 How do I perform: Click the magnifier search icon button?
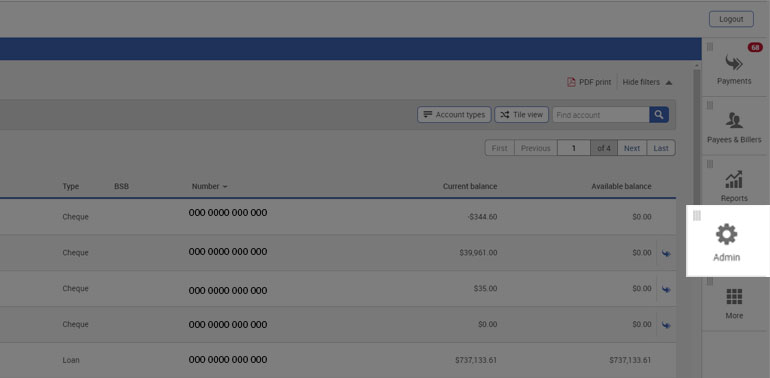pos(659,115)
